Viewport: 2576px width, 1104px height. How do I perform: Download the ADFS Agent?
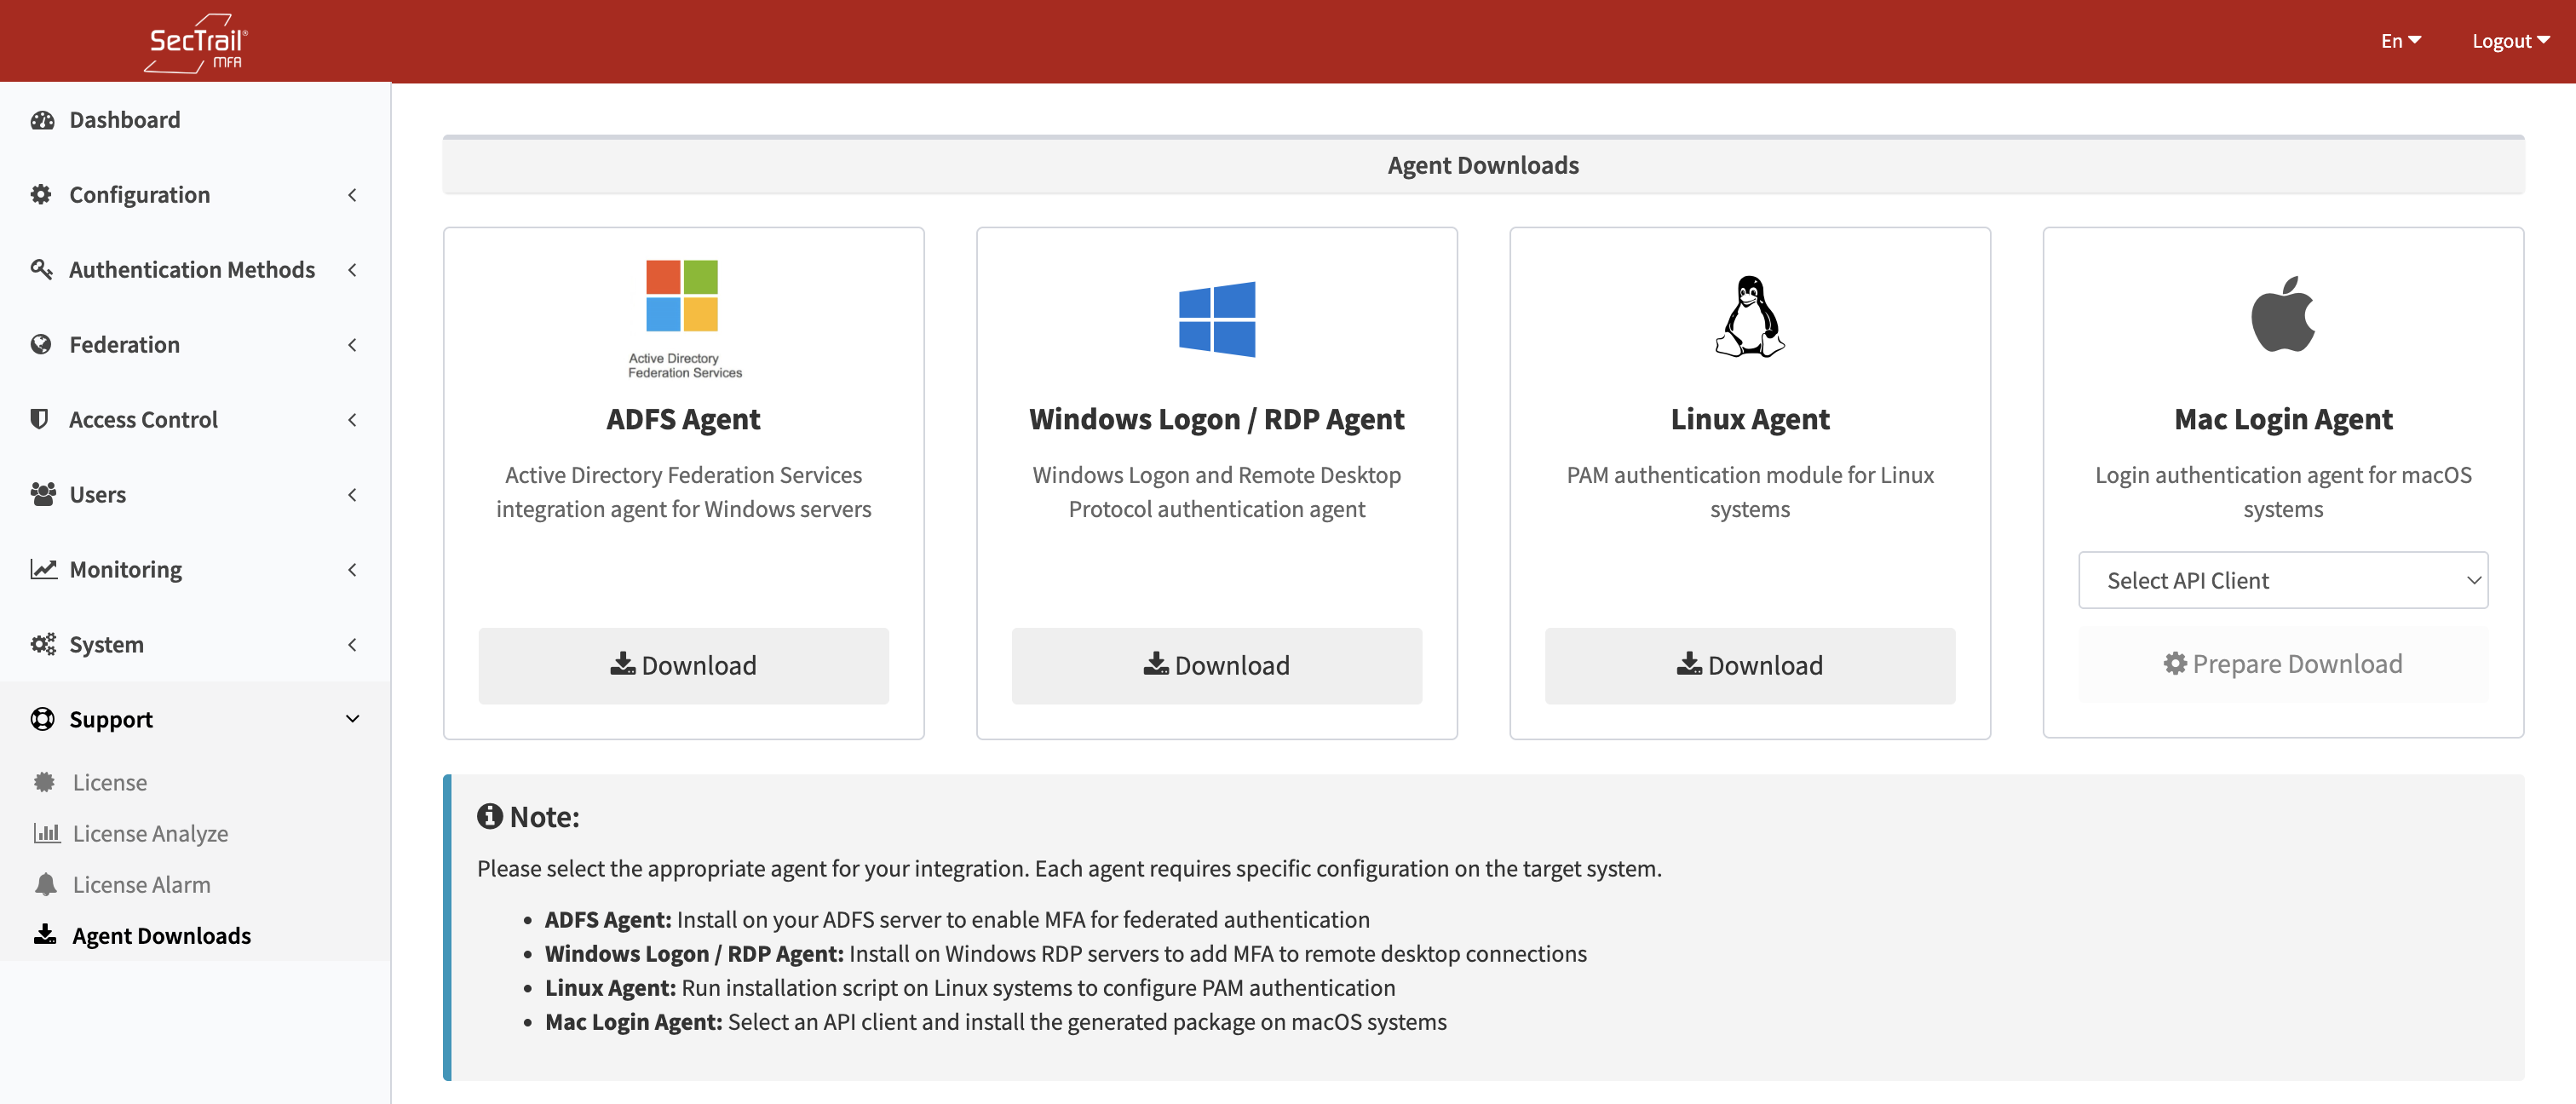pyautogui.click(x=683, y=665)
